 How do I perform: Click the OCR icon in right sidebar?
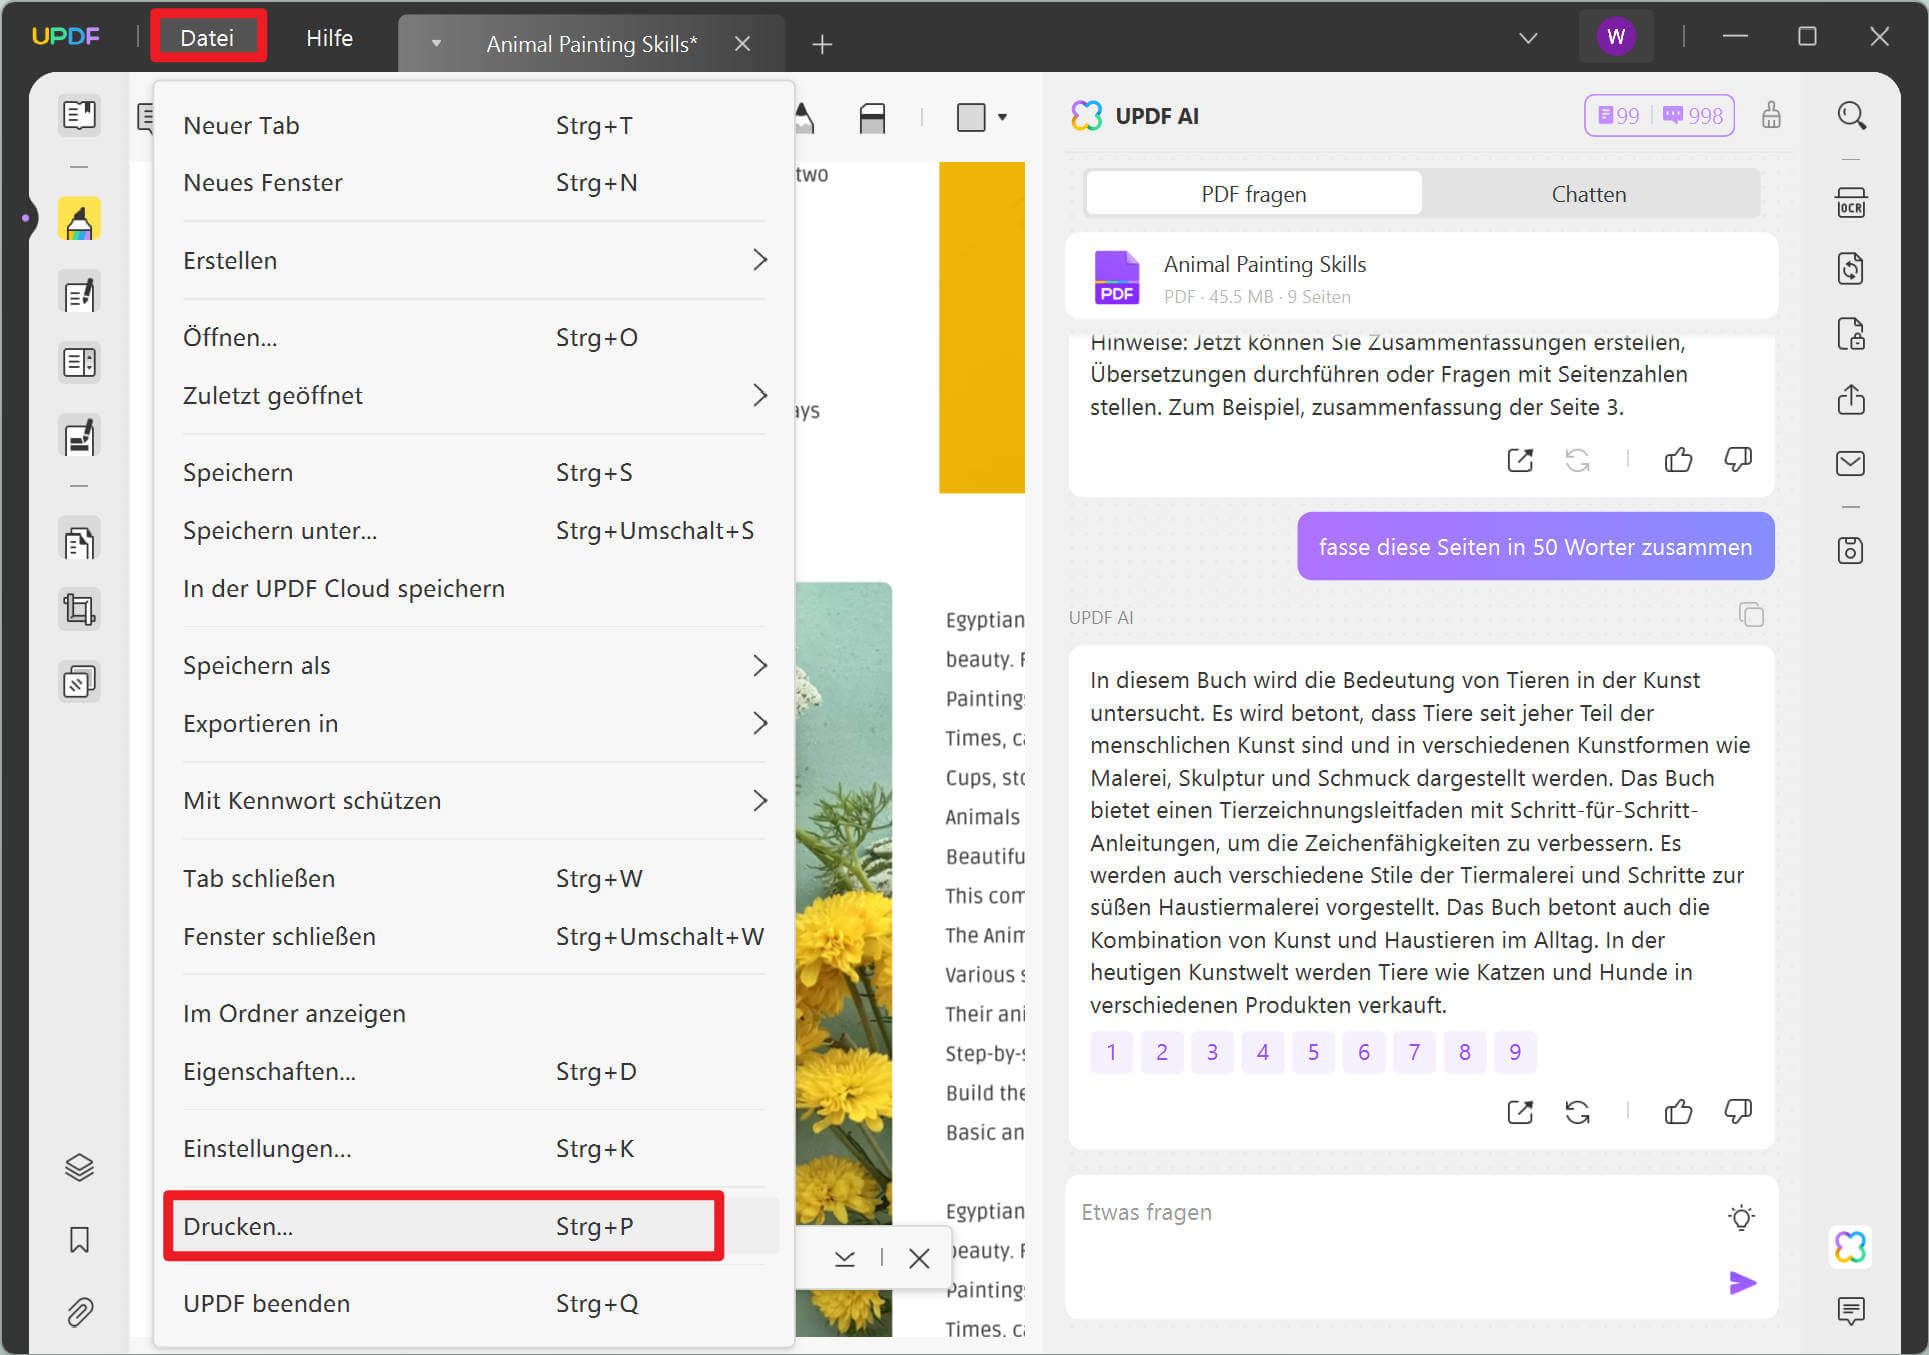pos(1850,203)
